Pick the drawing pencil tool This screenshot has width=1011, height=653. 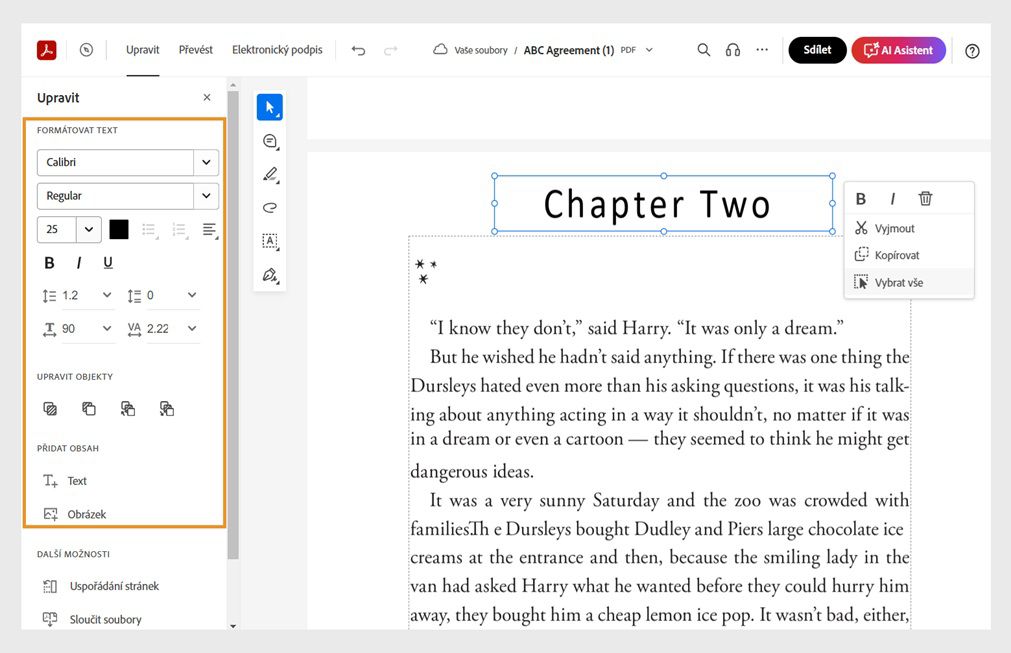(x=269, y=174)
